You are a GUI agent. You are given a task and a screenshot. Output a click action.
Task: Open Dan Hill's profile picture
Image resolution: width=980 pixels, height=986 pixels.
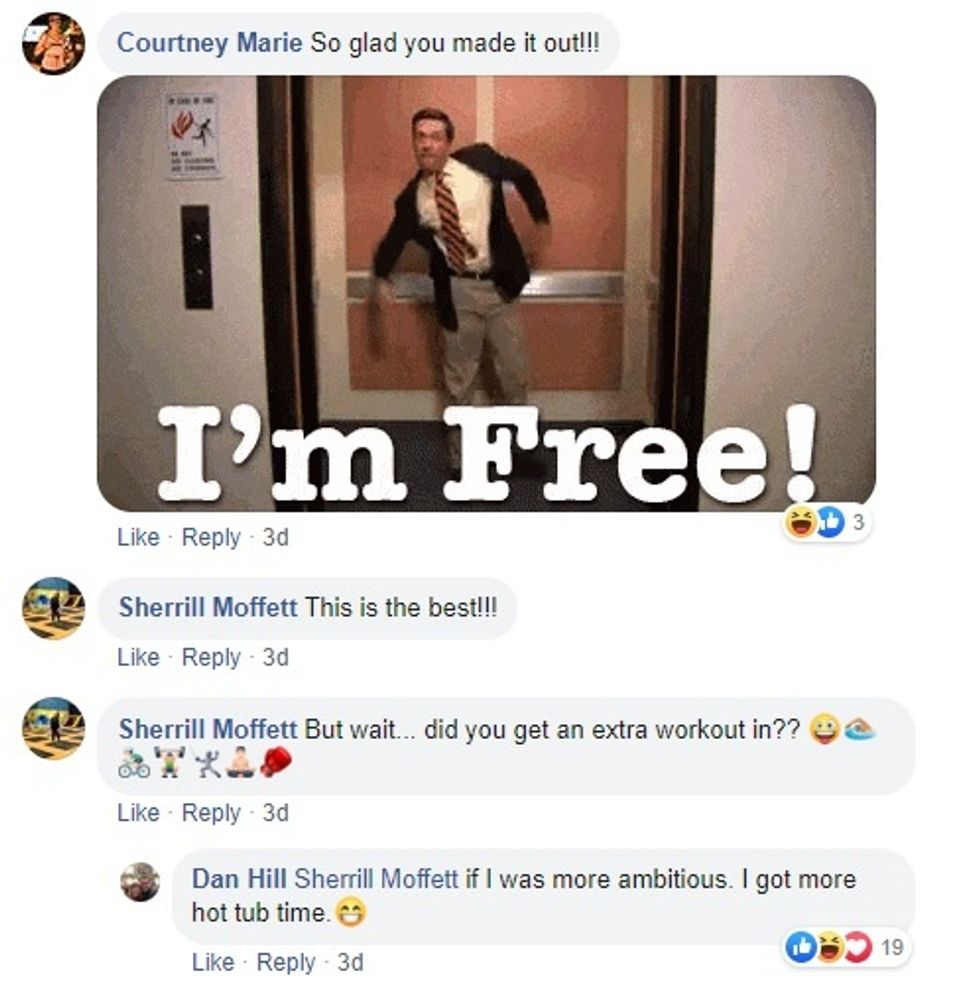point(140,882)
